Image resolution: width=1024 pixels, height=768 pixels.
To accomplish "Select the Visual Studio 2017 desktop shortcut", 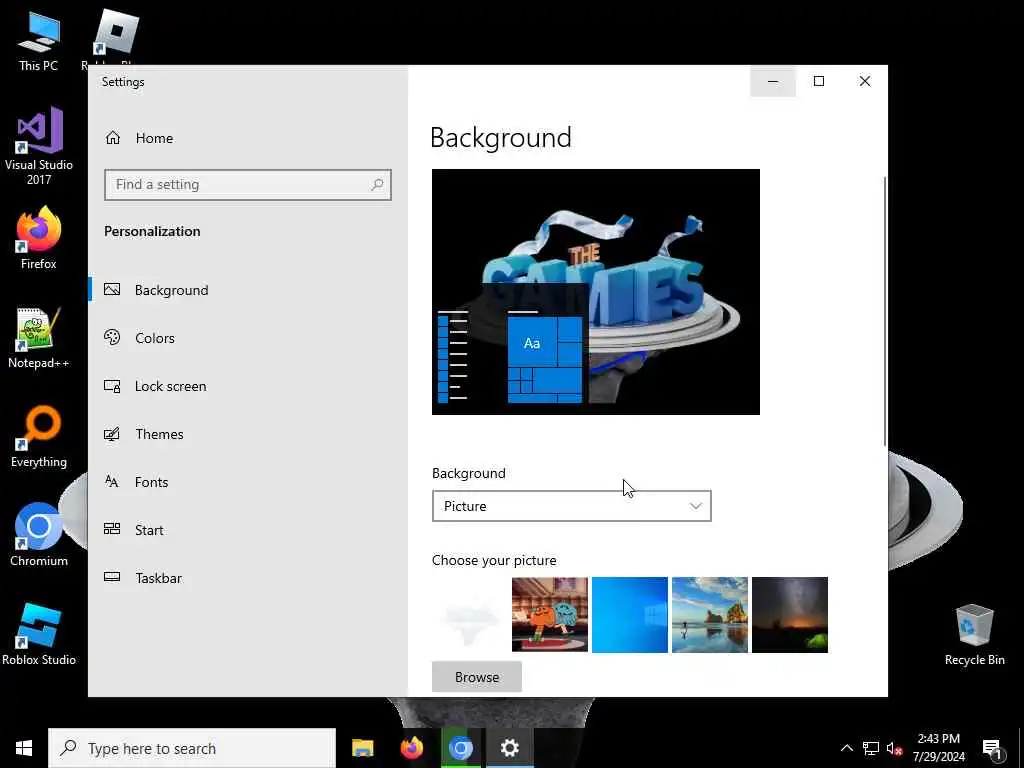I will click(39, 146).
